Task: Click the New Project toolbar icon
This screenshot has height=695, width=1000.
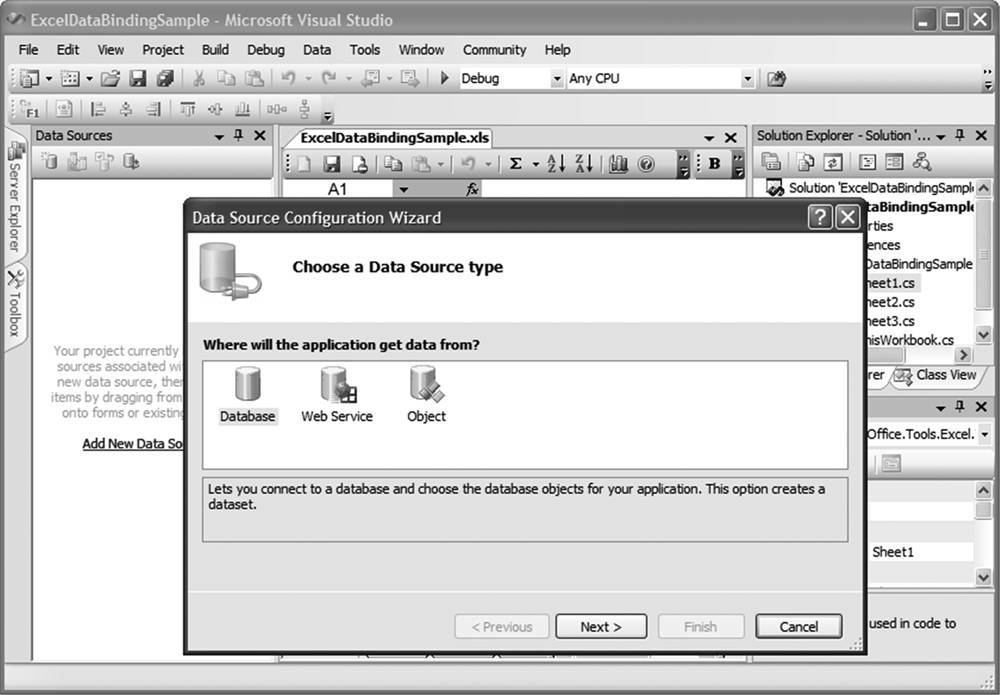Action: click(x=30, y=78)
